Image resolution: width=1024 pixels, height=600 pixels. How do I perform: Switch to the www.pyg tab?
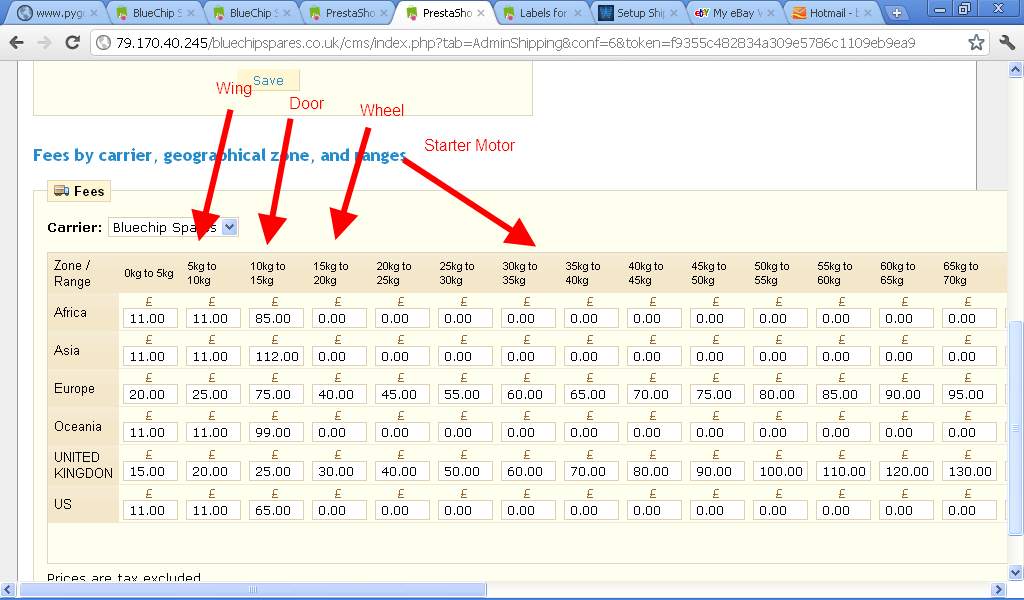pos(57,13)
